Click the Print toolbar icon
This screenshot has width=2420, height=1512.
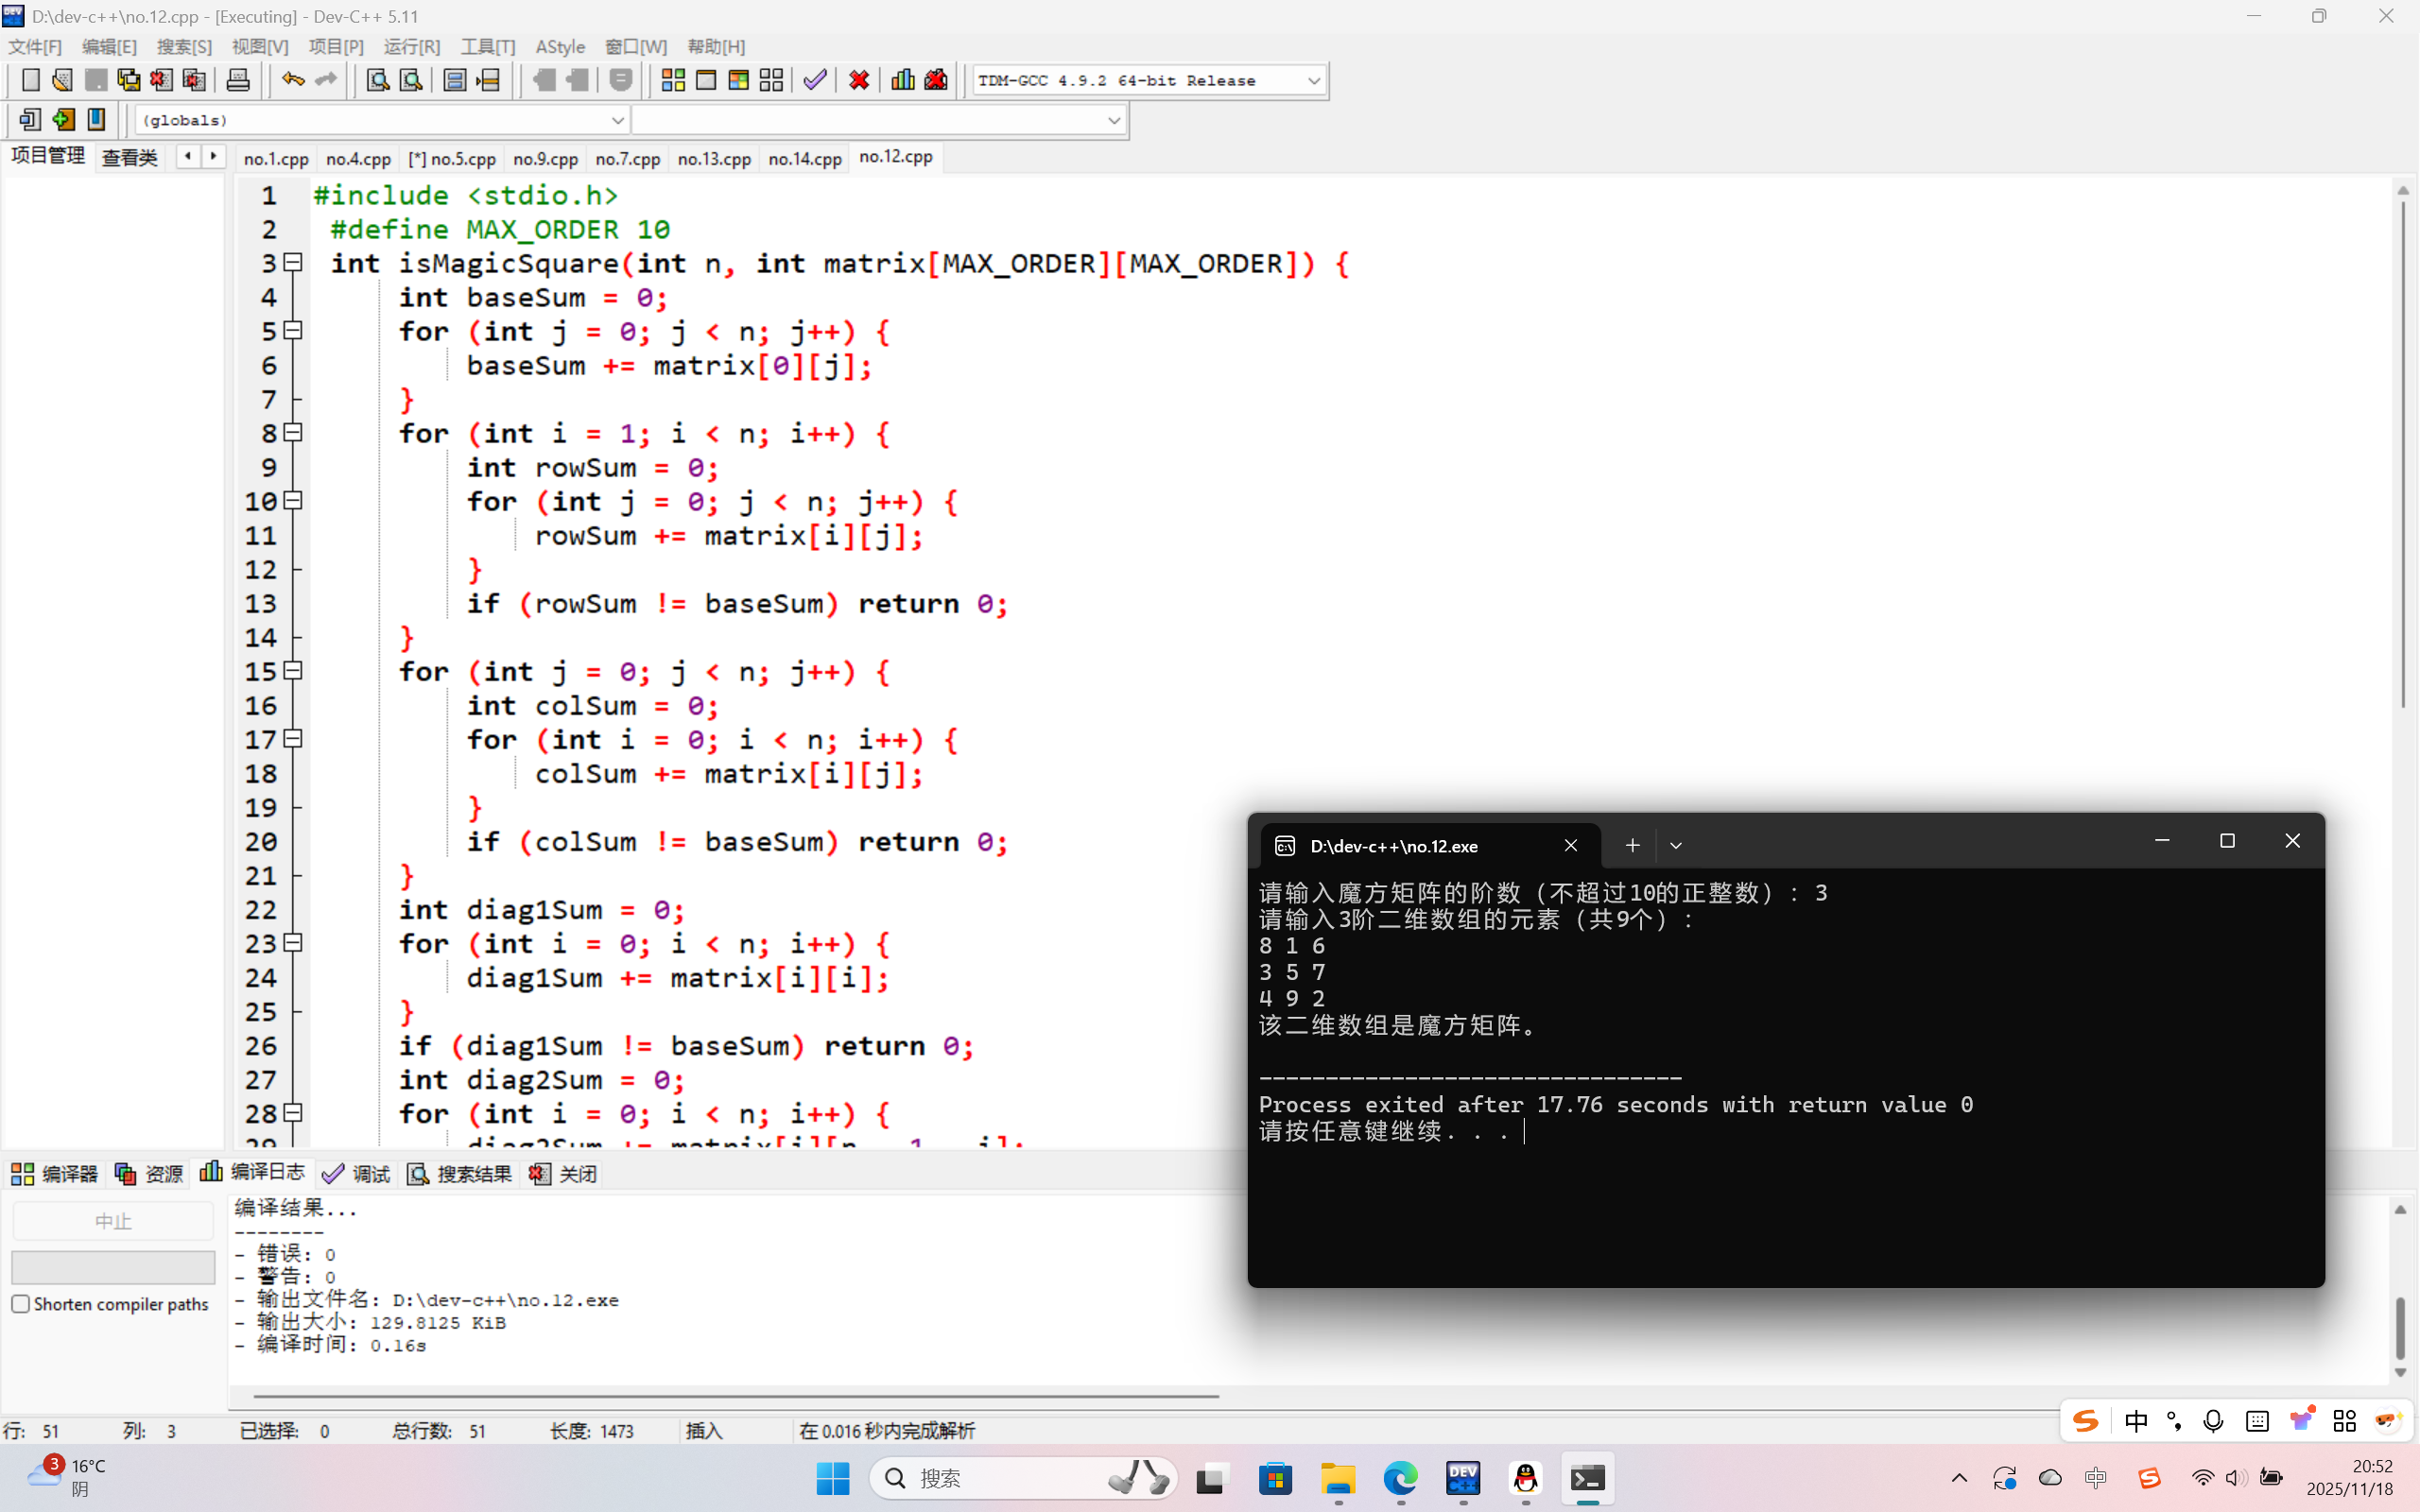[x=238, y=80]
